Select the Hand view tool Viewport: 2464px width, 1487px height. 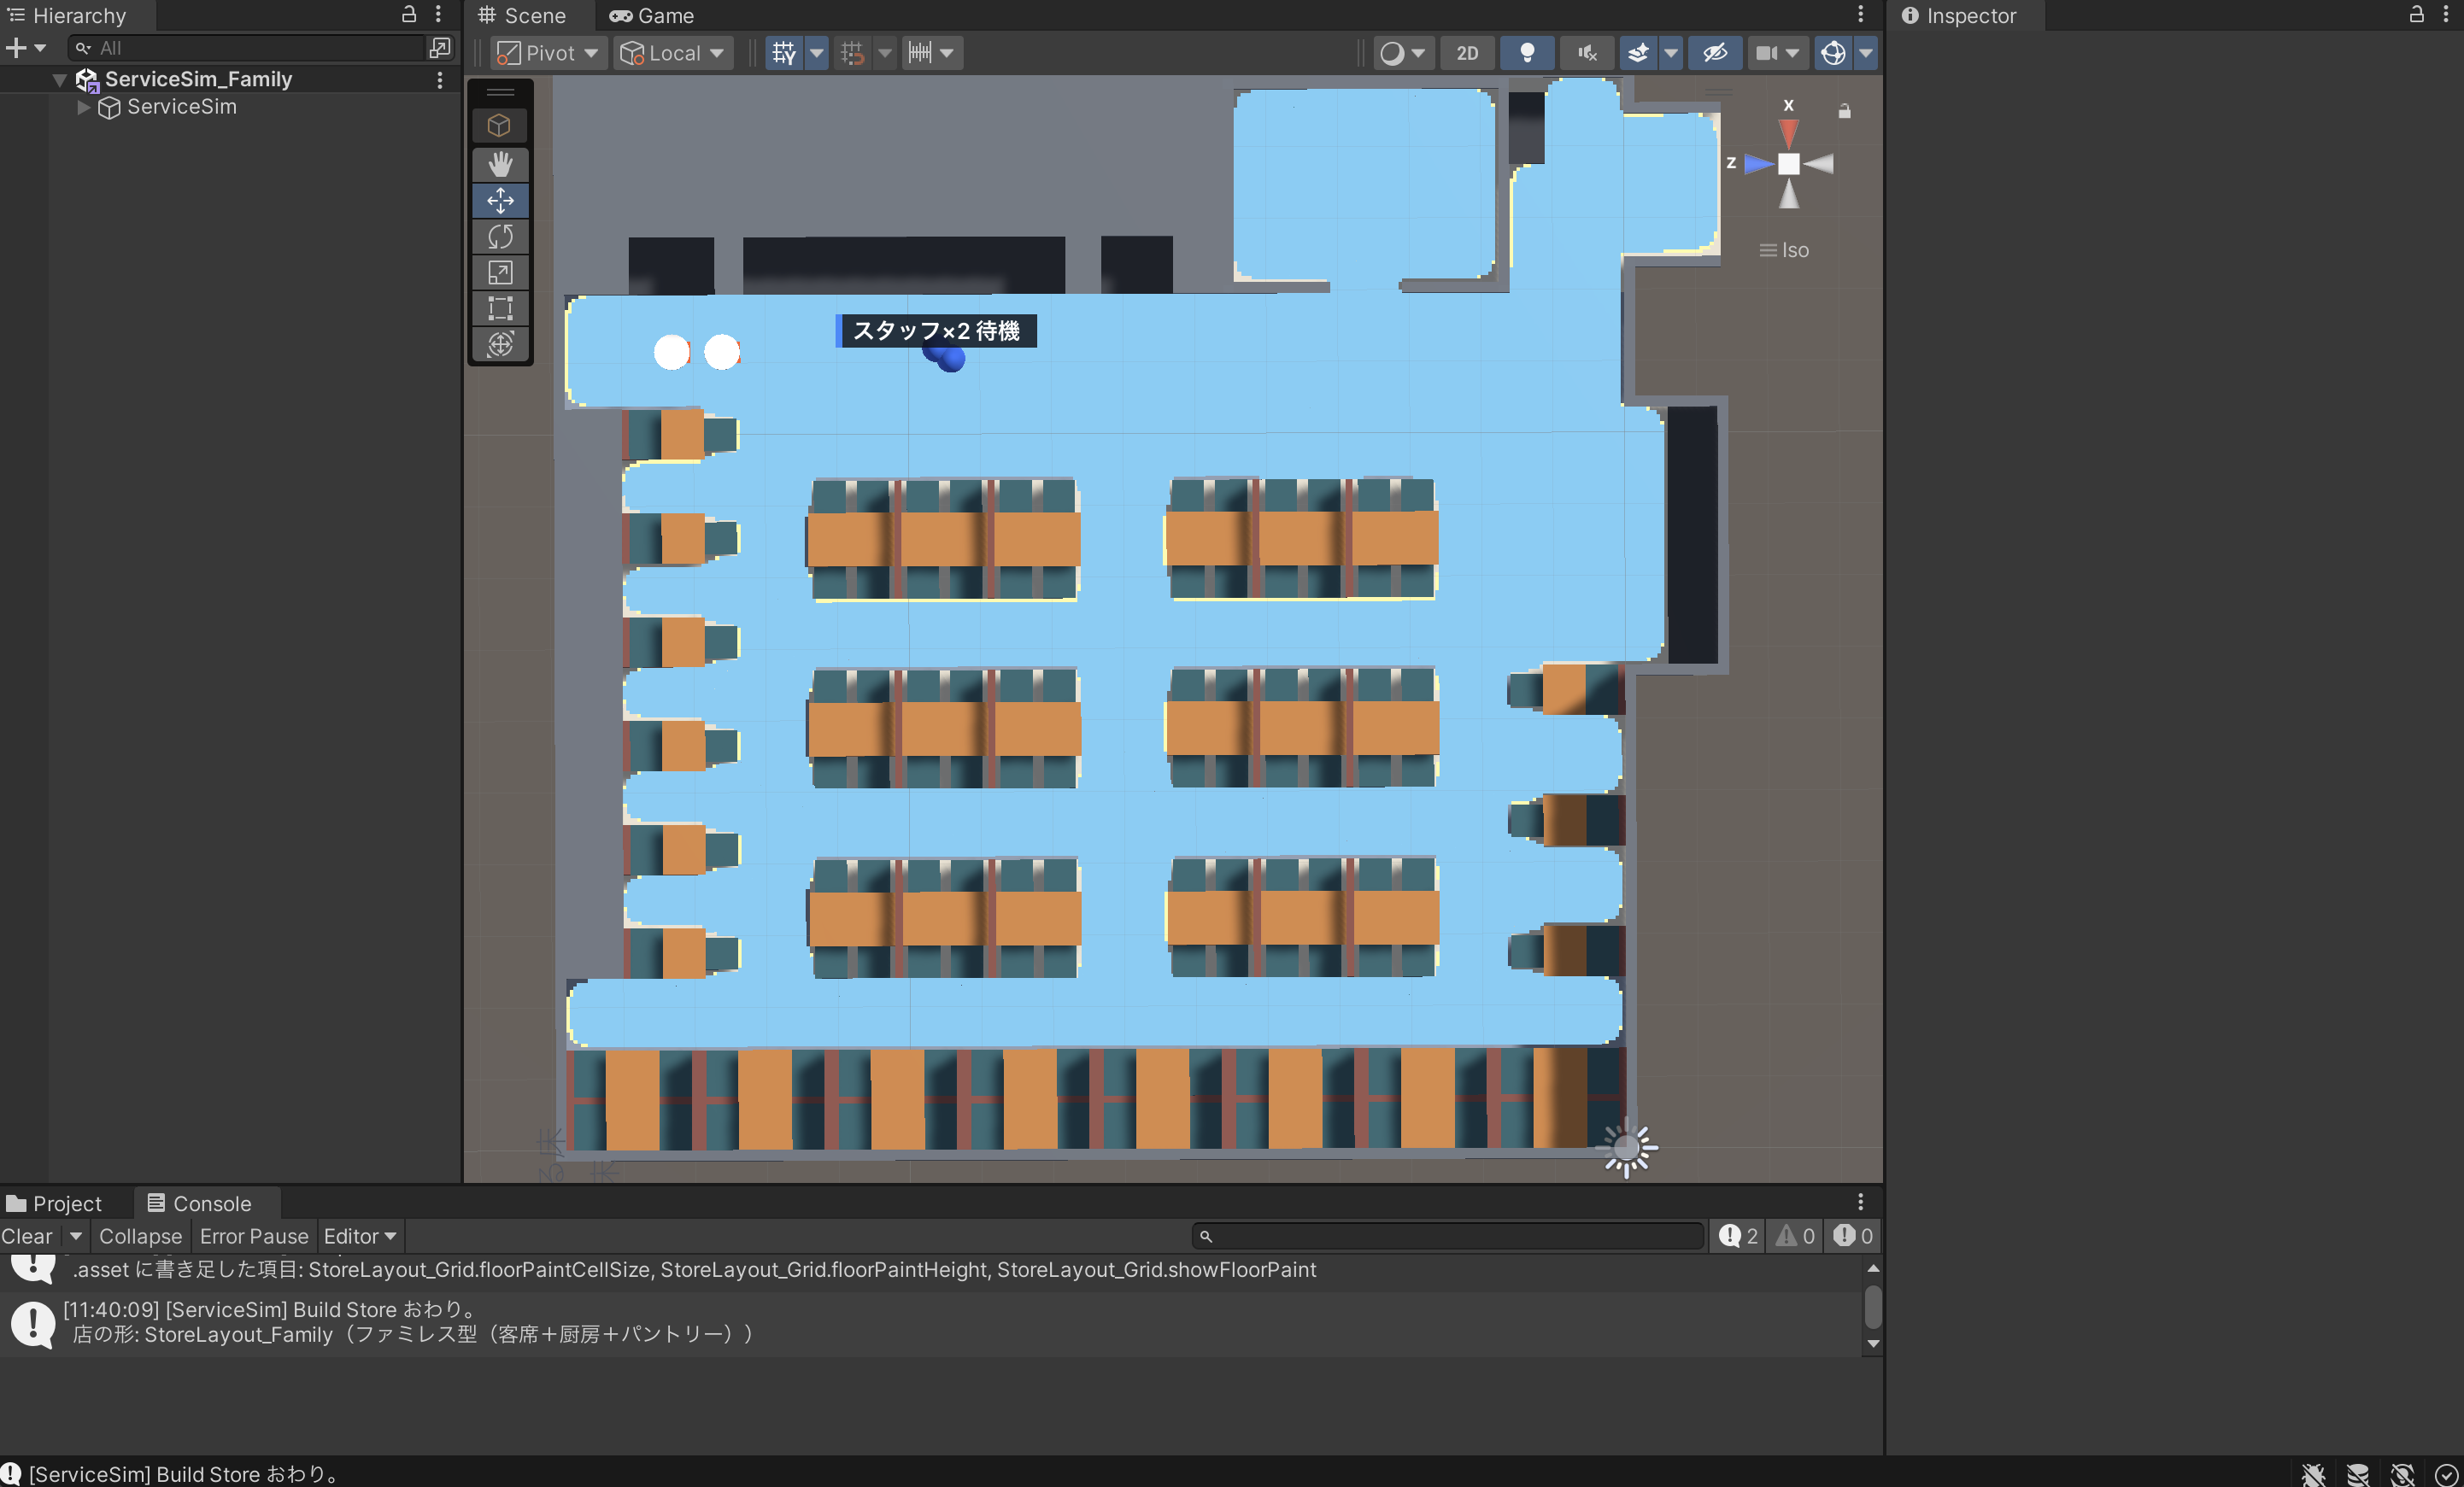click(500, 163)
